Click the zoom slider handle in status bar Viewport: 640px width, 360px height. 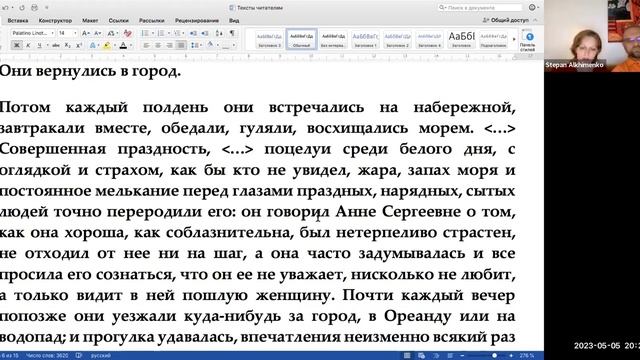(x=494, y=356)
